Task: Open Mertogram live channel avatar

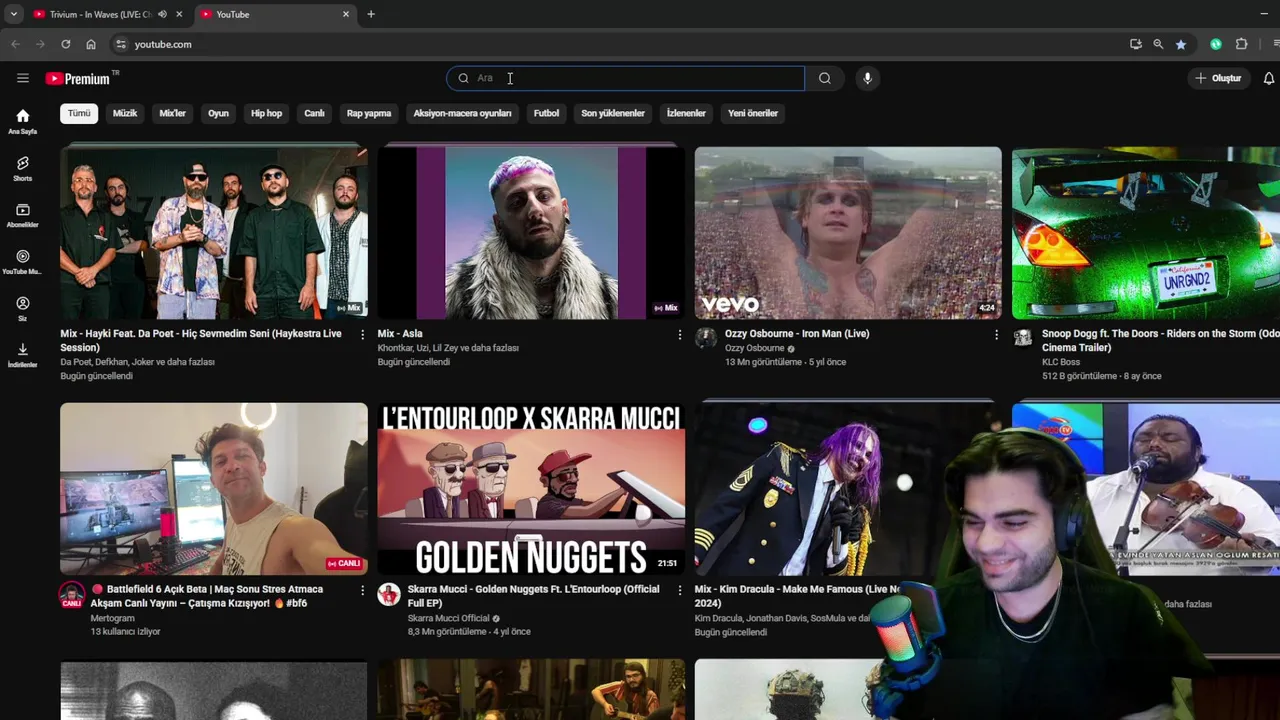Action: [72, 594]
